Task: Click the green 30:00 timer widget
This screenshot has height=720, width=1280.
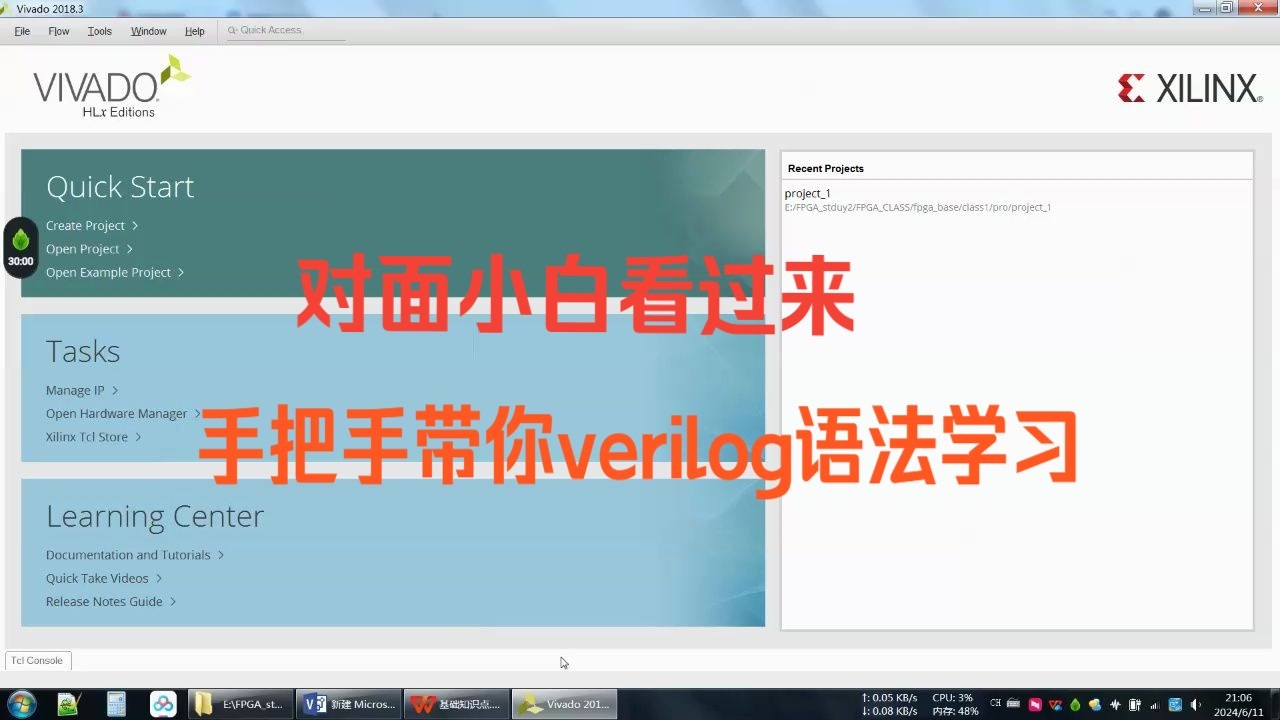Action: (x=21, y=247)
